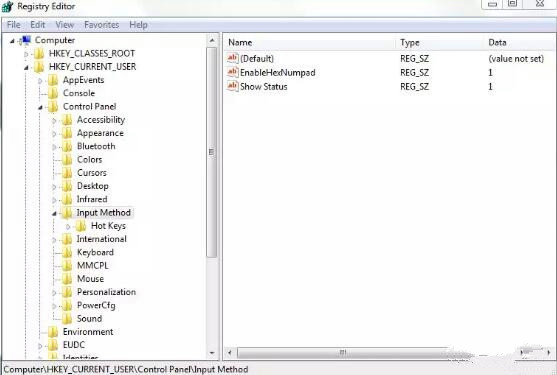557x375 pixels.
Task: Click the Desktop folder icon
Action: [x=67, y=186]
